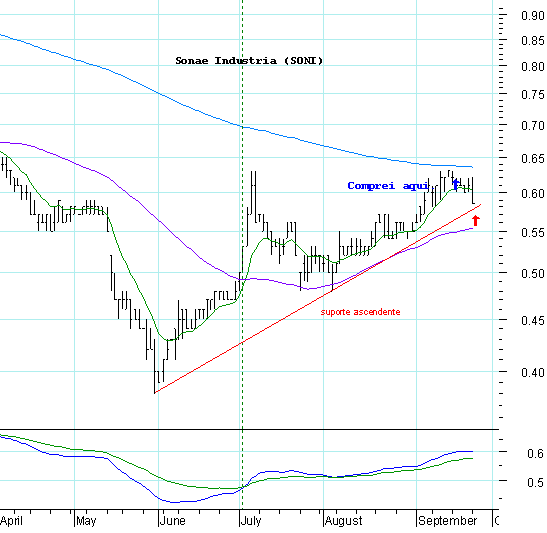Viewport: 547px width, 533px height.
Task: Click the chart title Sonae Industria (SONI)
Action: click(249, 61)
